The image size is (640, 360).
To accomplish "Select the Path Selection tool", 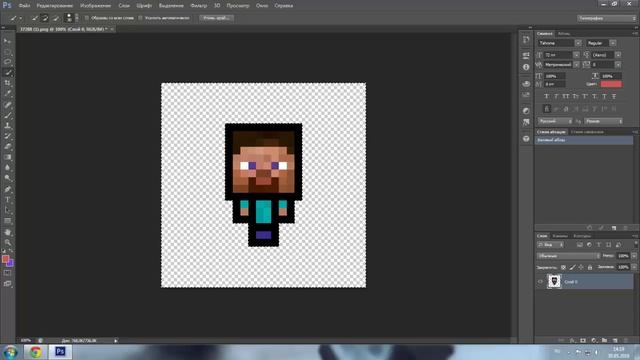I will point(7,211).
